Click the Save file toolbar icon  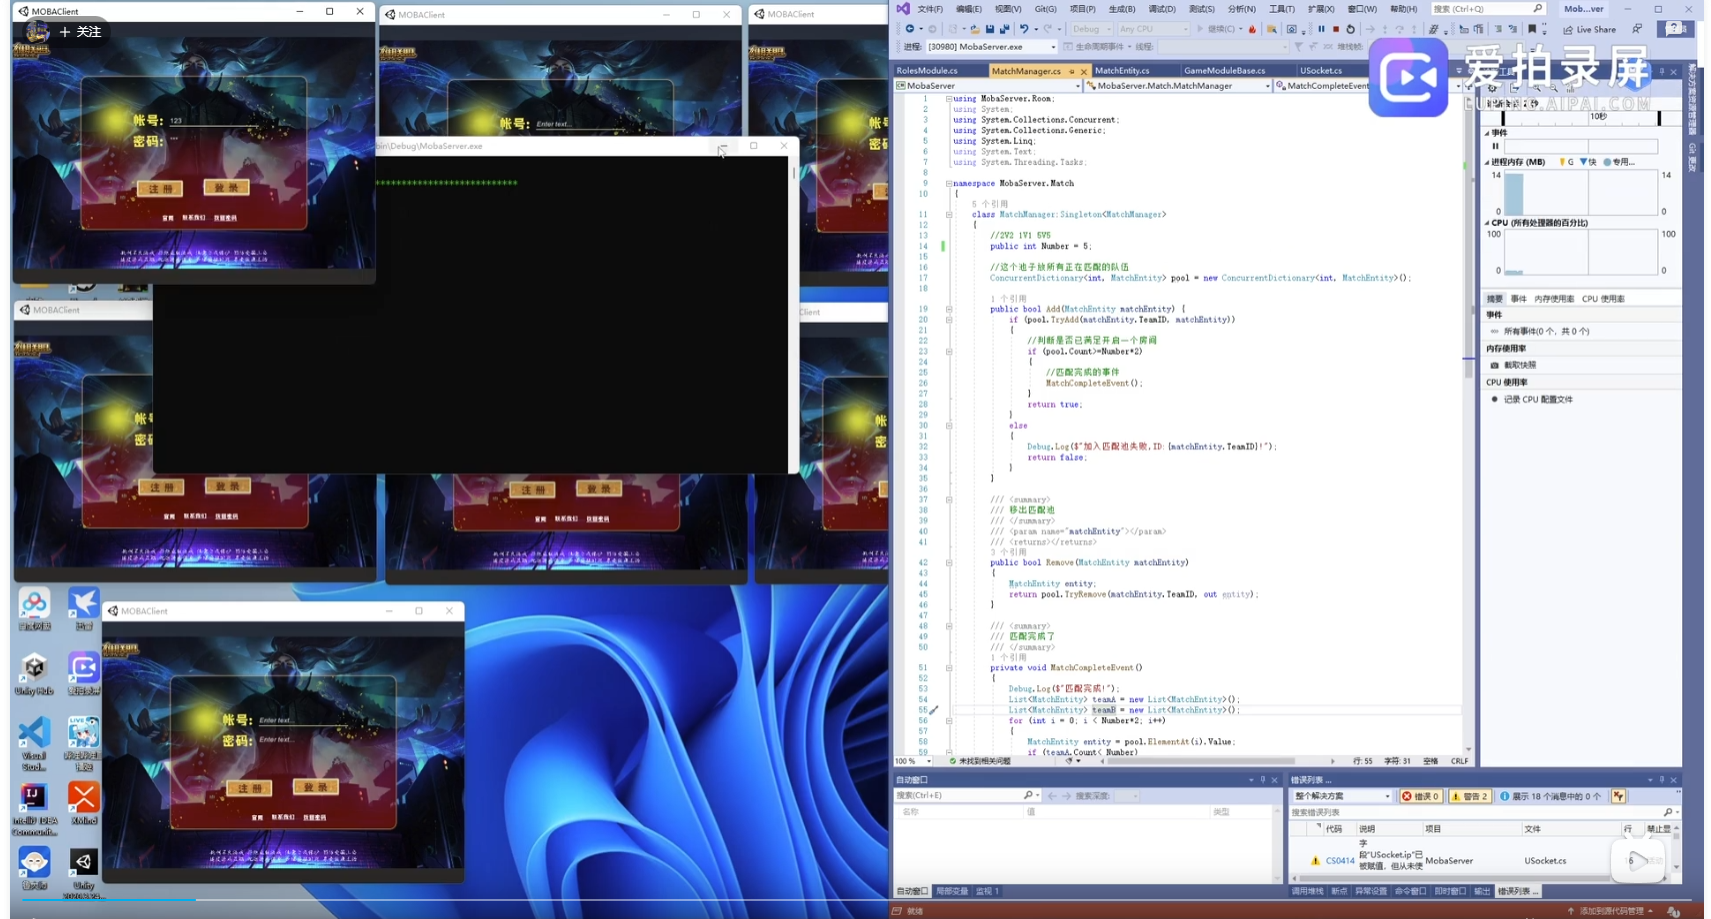(x=990, y=29)
